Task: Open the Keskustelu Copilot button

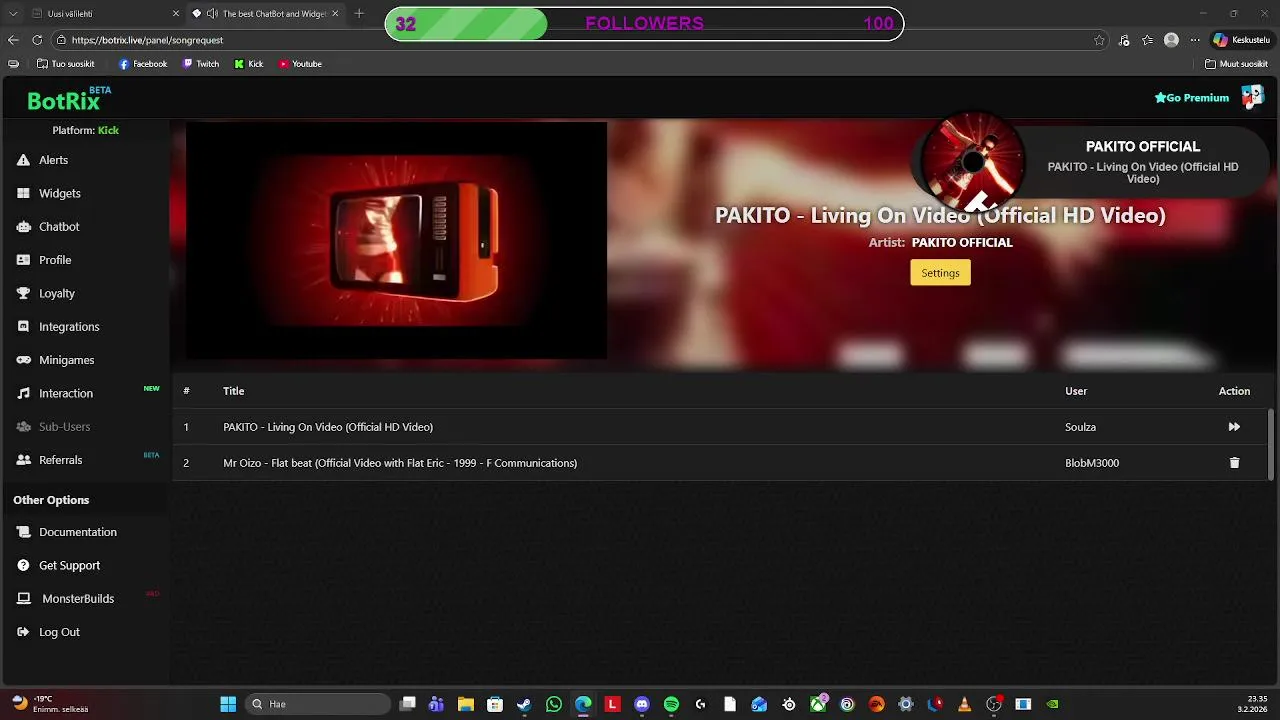Action: click(1241, 40)
